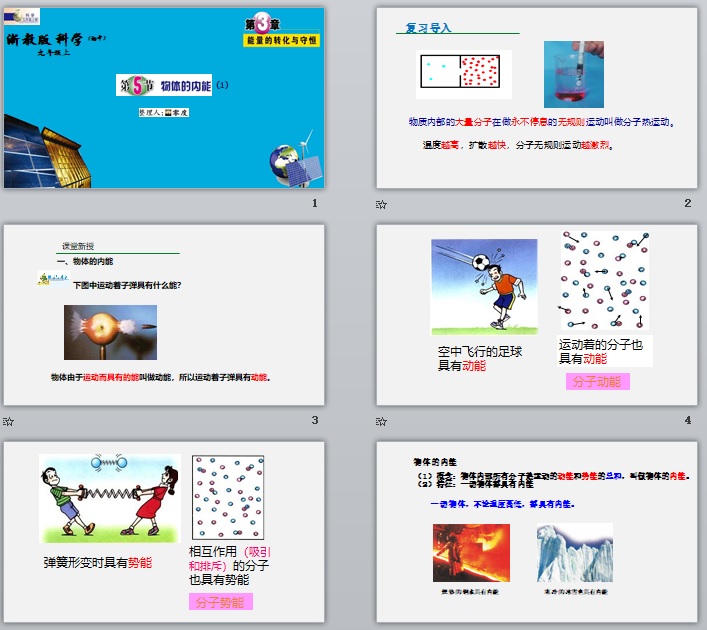Click the Earth and wind turbine image on slide 1
The width and height of the screenshot is (707, 630).
click(294, 162)
